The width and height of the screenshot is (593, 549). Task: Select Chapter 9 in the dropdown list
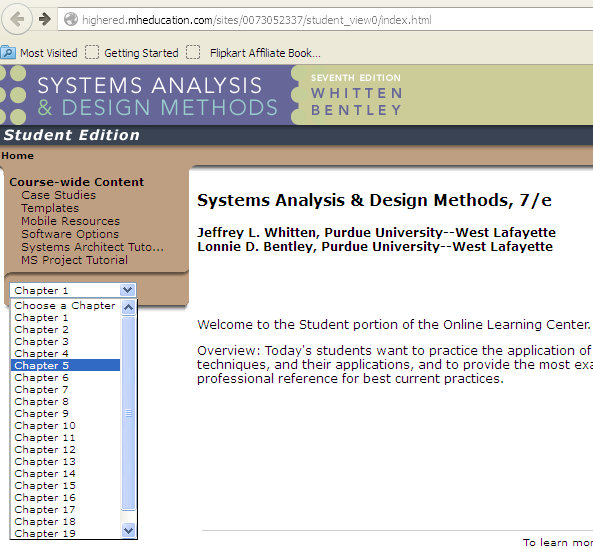[x=65, y=413]
